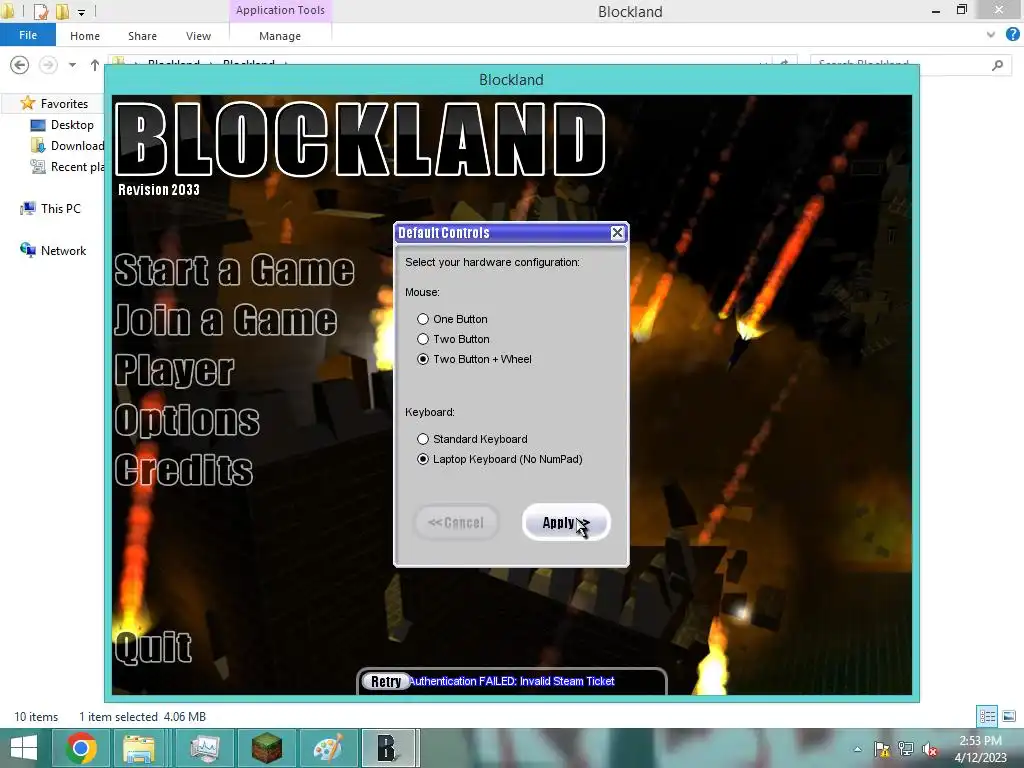Choose Two Button + Wheel mouse option
The image size is (1024, 768).
point(423,359)
